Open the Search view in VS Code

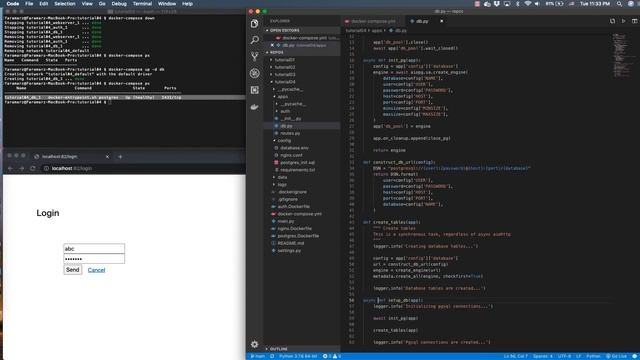tap(255, 40)
